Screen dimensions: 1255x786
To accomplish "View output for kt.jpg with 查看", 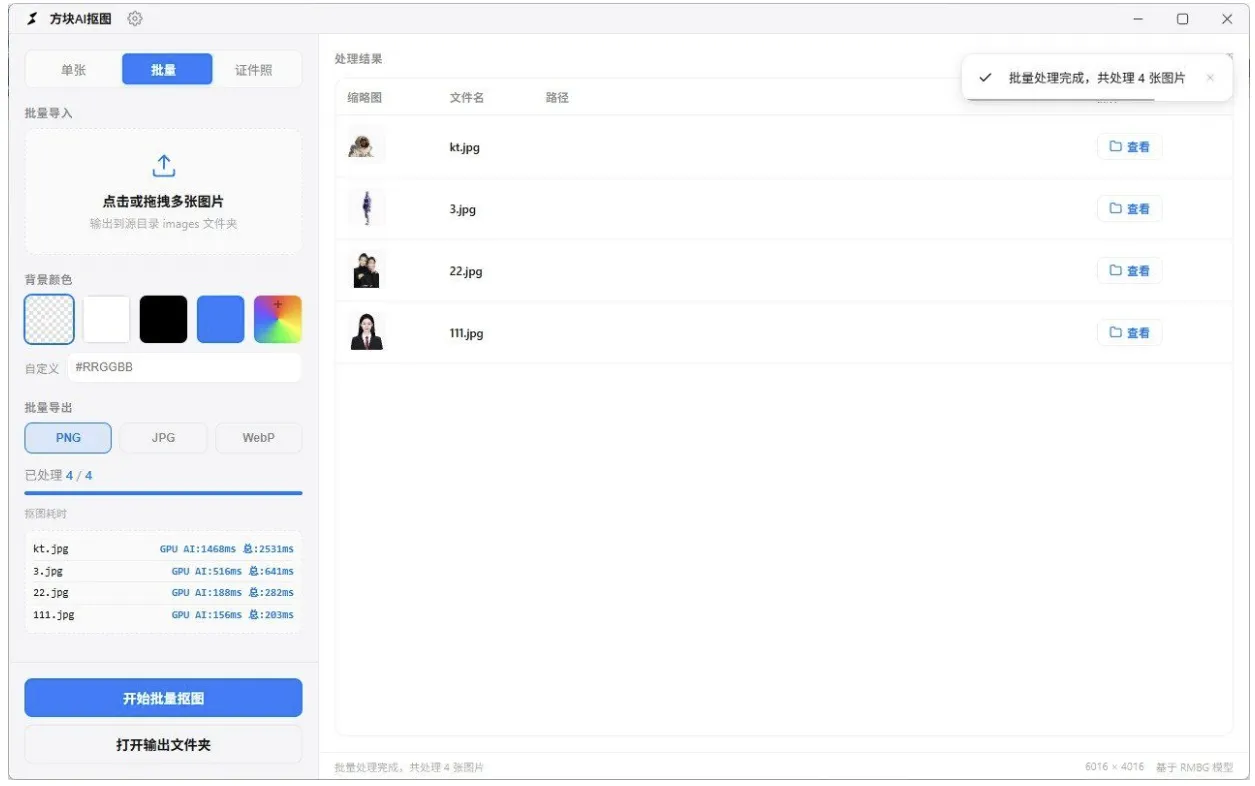I will coord(1129,147).
